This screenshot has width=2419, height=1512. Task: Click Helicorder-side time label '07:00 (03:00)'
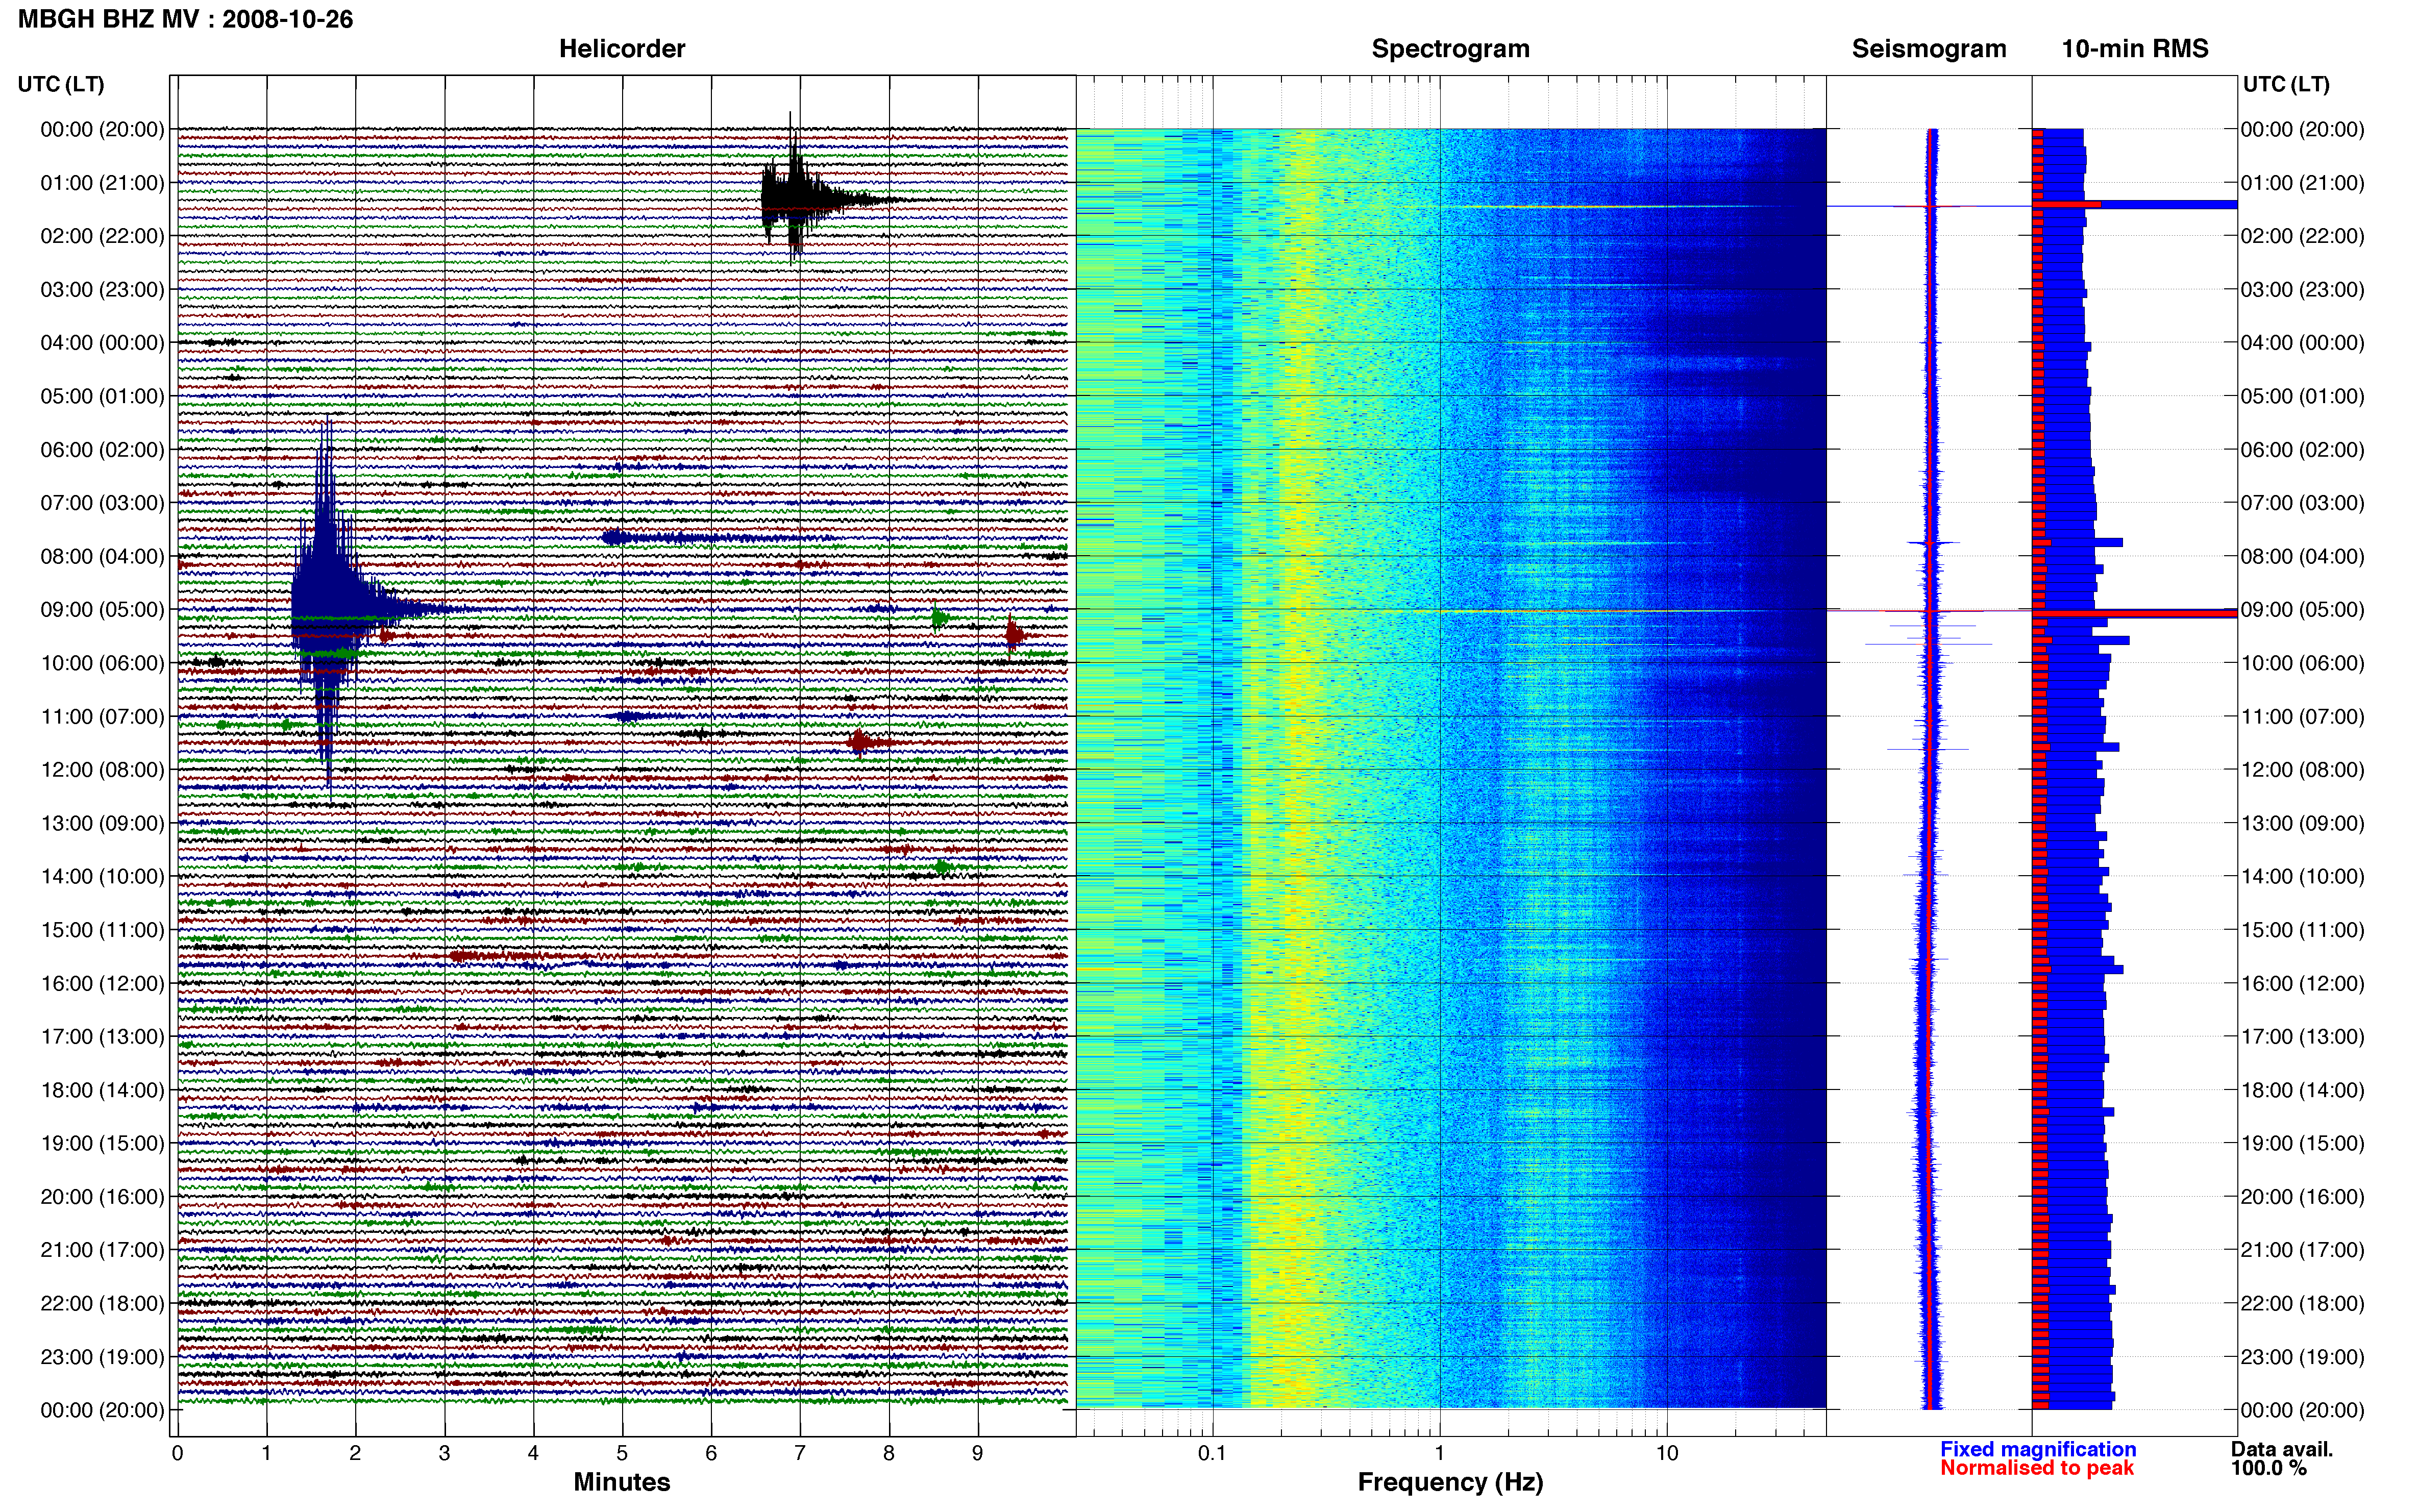pyautogui.click(x=102, y=503)
